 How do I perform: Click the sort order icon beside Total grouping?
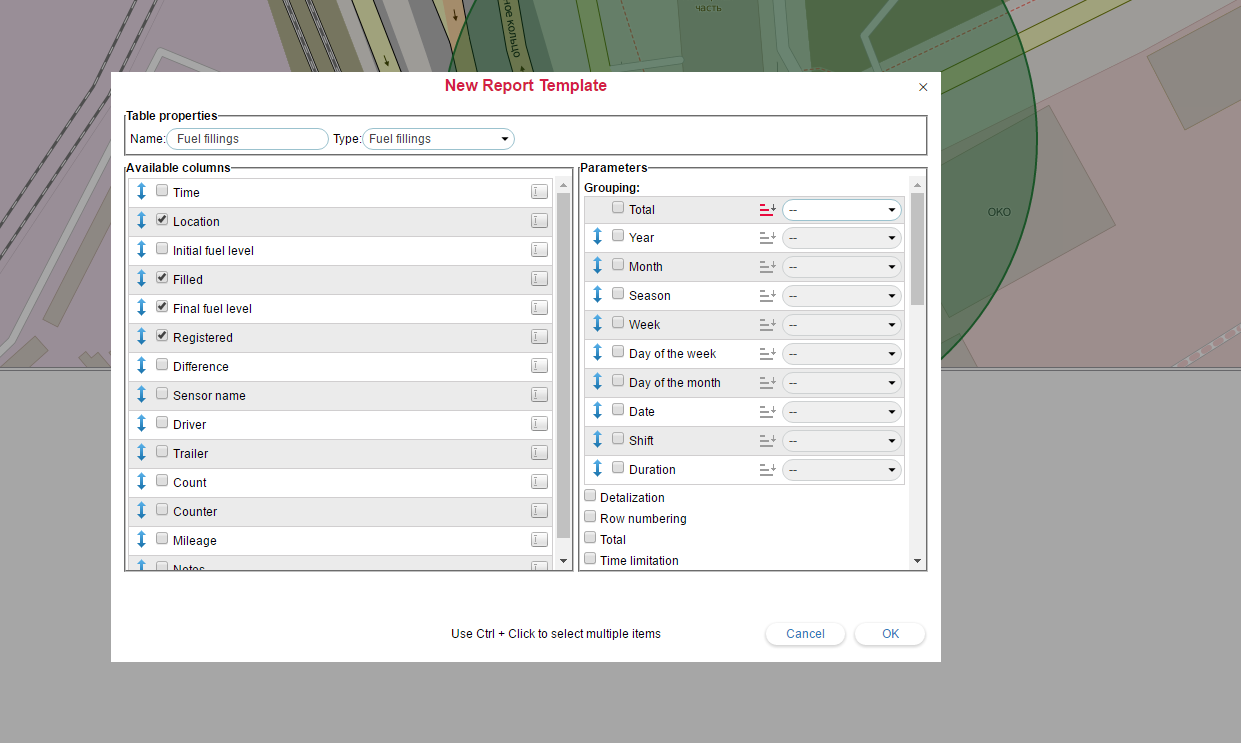tap(767, 208)
